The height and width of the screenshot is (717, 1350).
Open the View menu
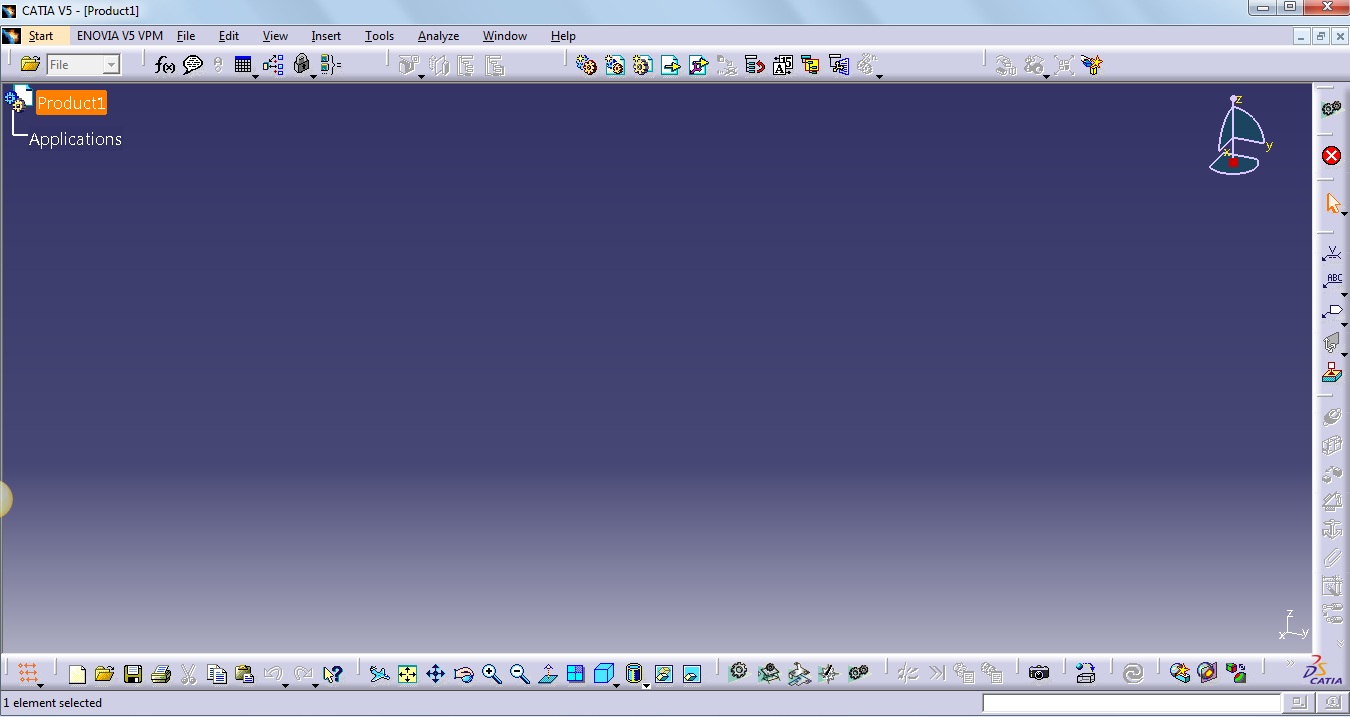click(x=275, y=36)
